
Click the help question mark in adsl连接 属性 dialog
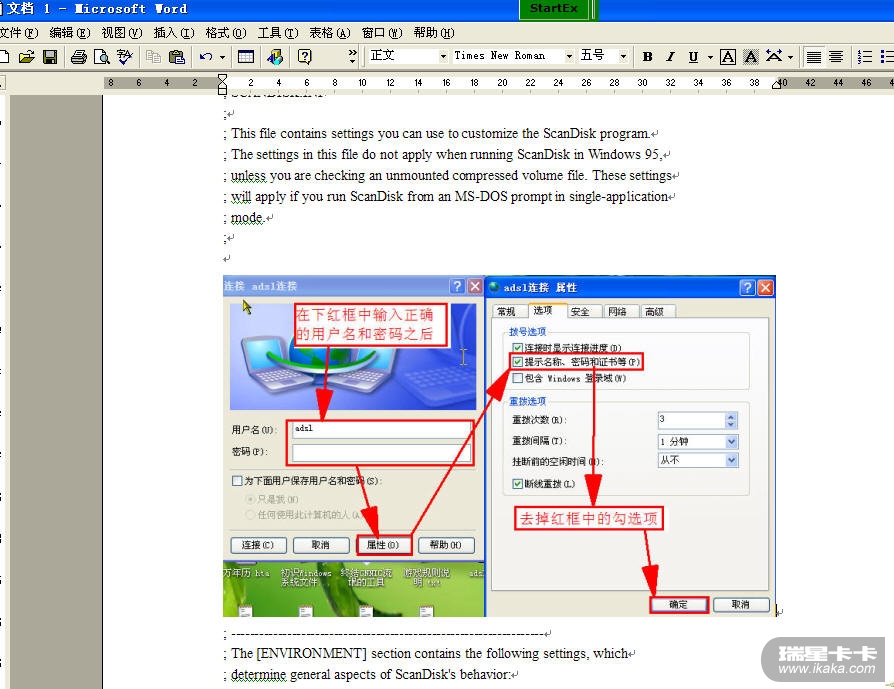click(747, 287)
